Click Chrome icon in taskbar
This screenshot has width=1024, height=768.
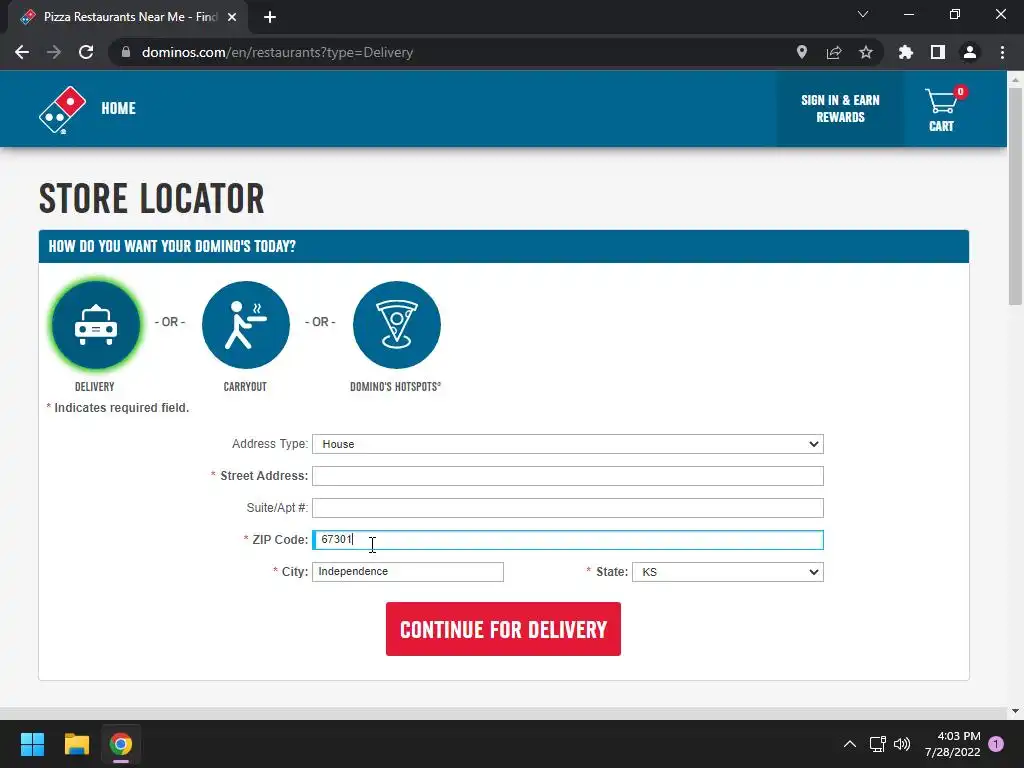[121, 744]
